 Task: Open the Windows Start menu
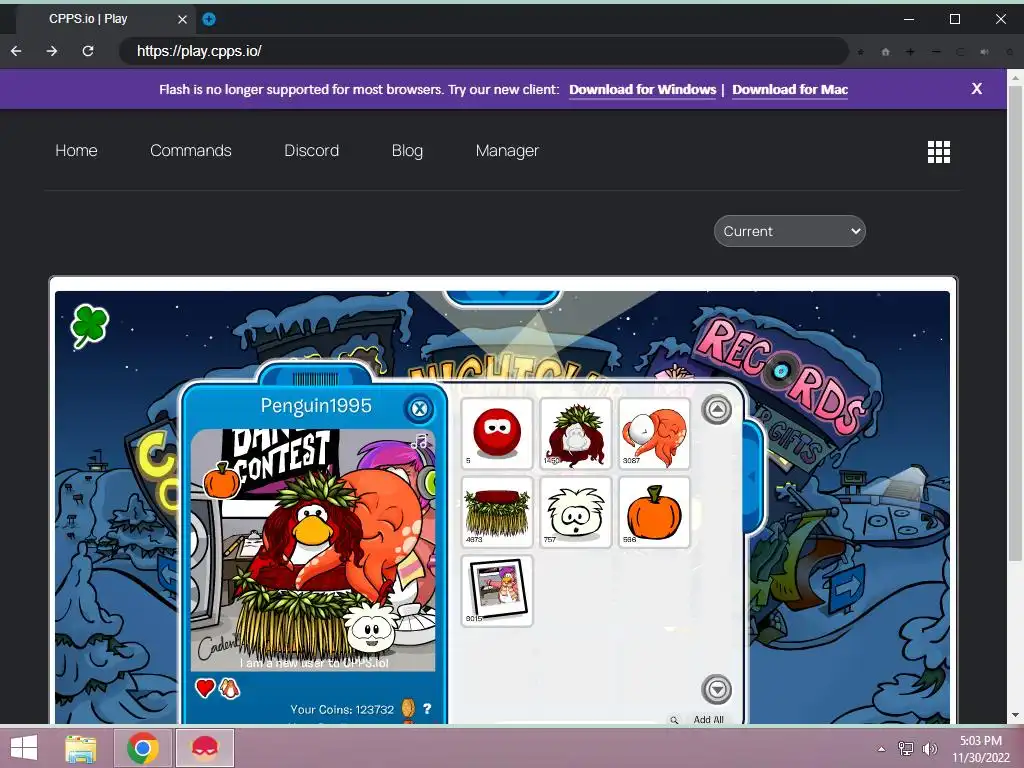[24, 748]
